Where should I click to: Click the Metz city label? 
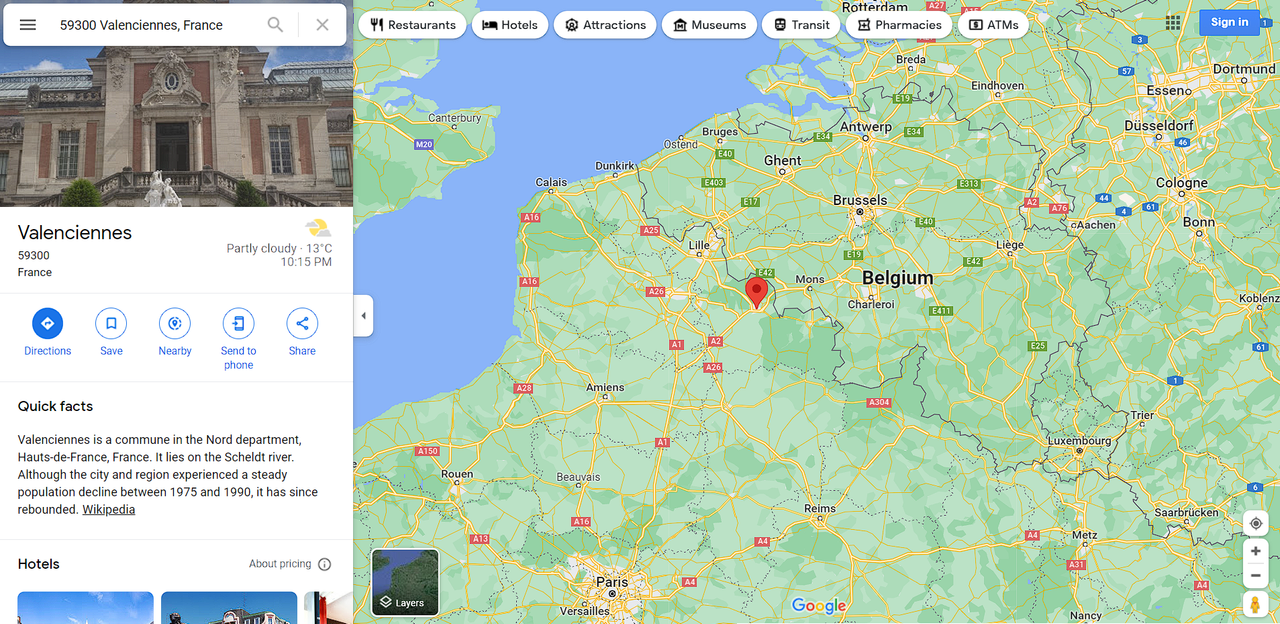point(1084,535)
